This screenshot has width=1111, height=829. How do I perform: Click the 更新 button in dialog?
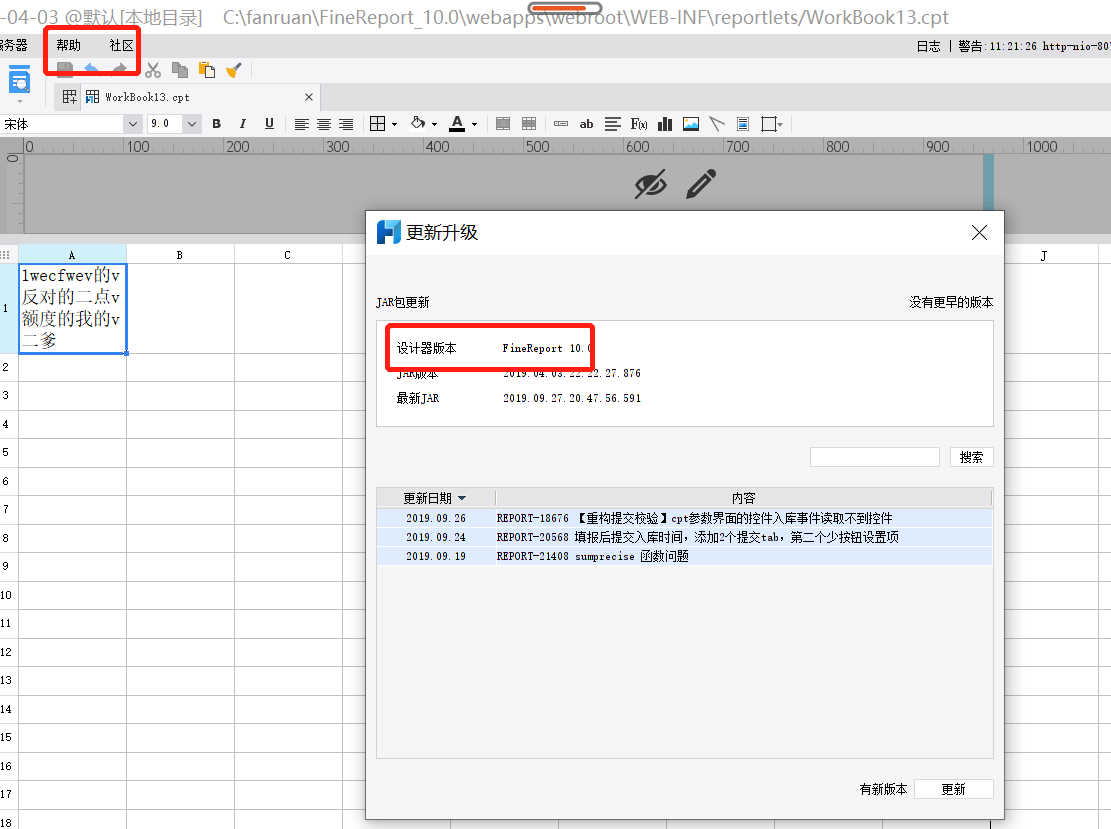[953, 789]
